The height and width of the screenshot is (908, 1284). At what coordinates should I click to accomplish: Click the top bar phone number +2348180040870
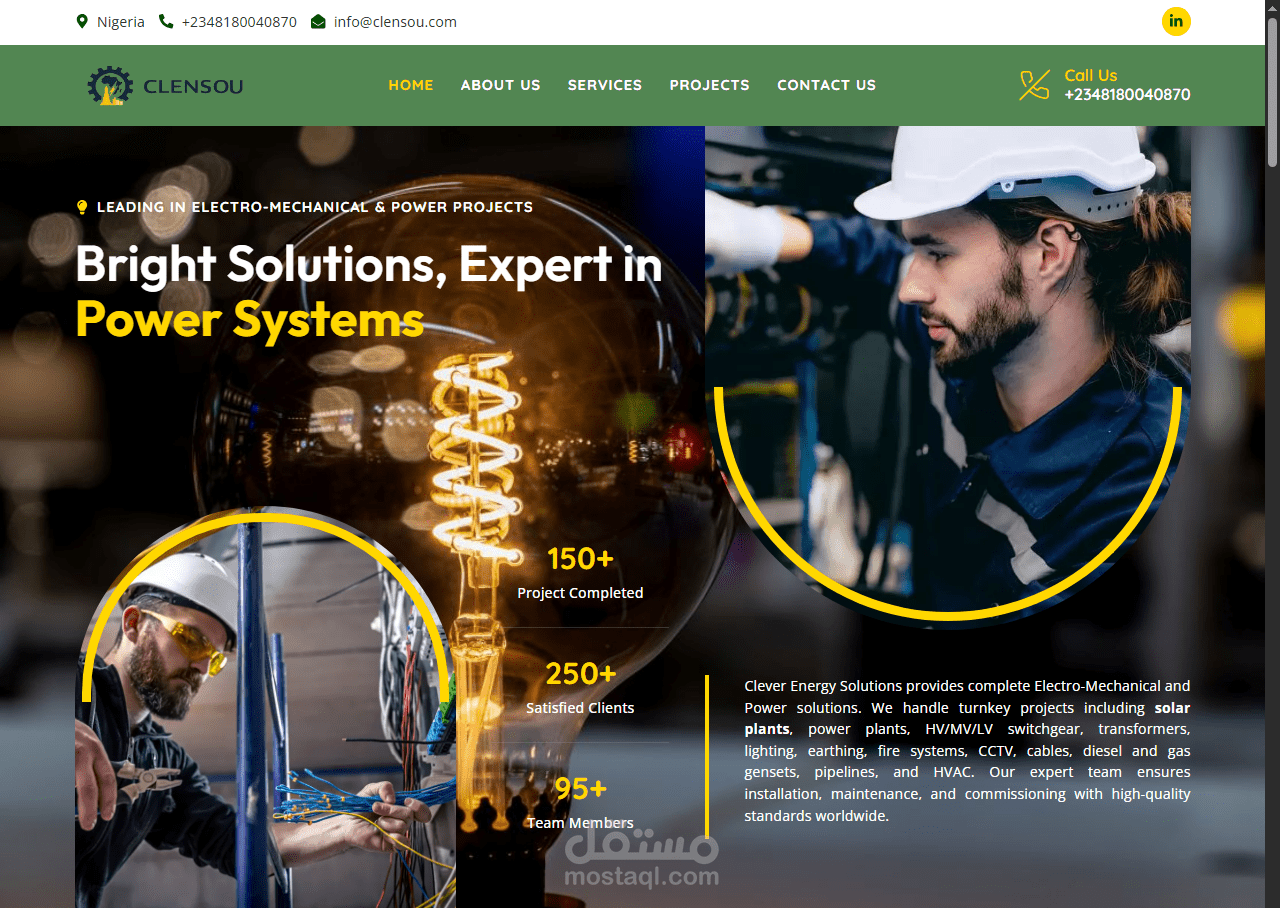tap(239, 21)
